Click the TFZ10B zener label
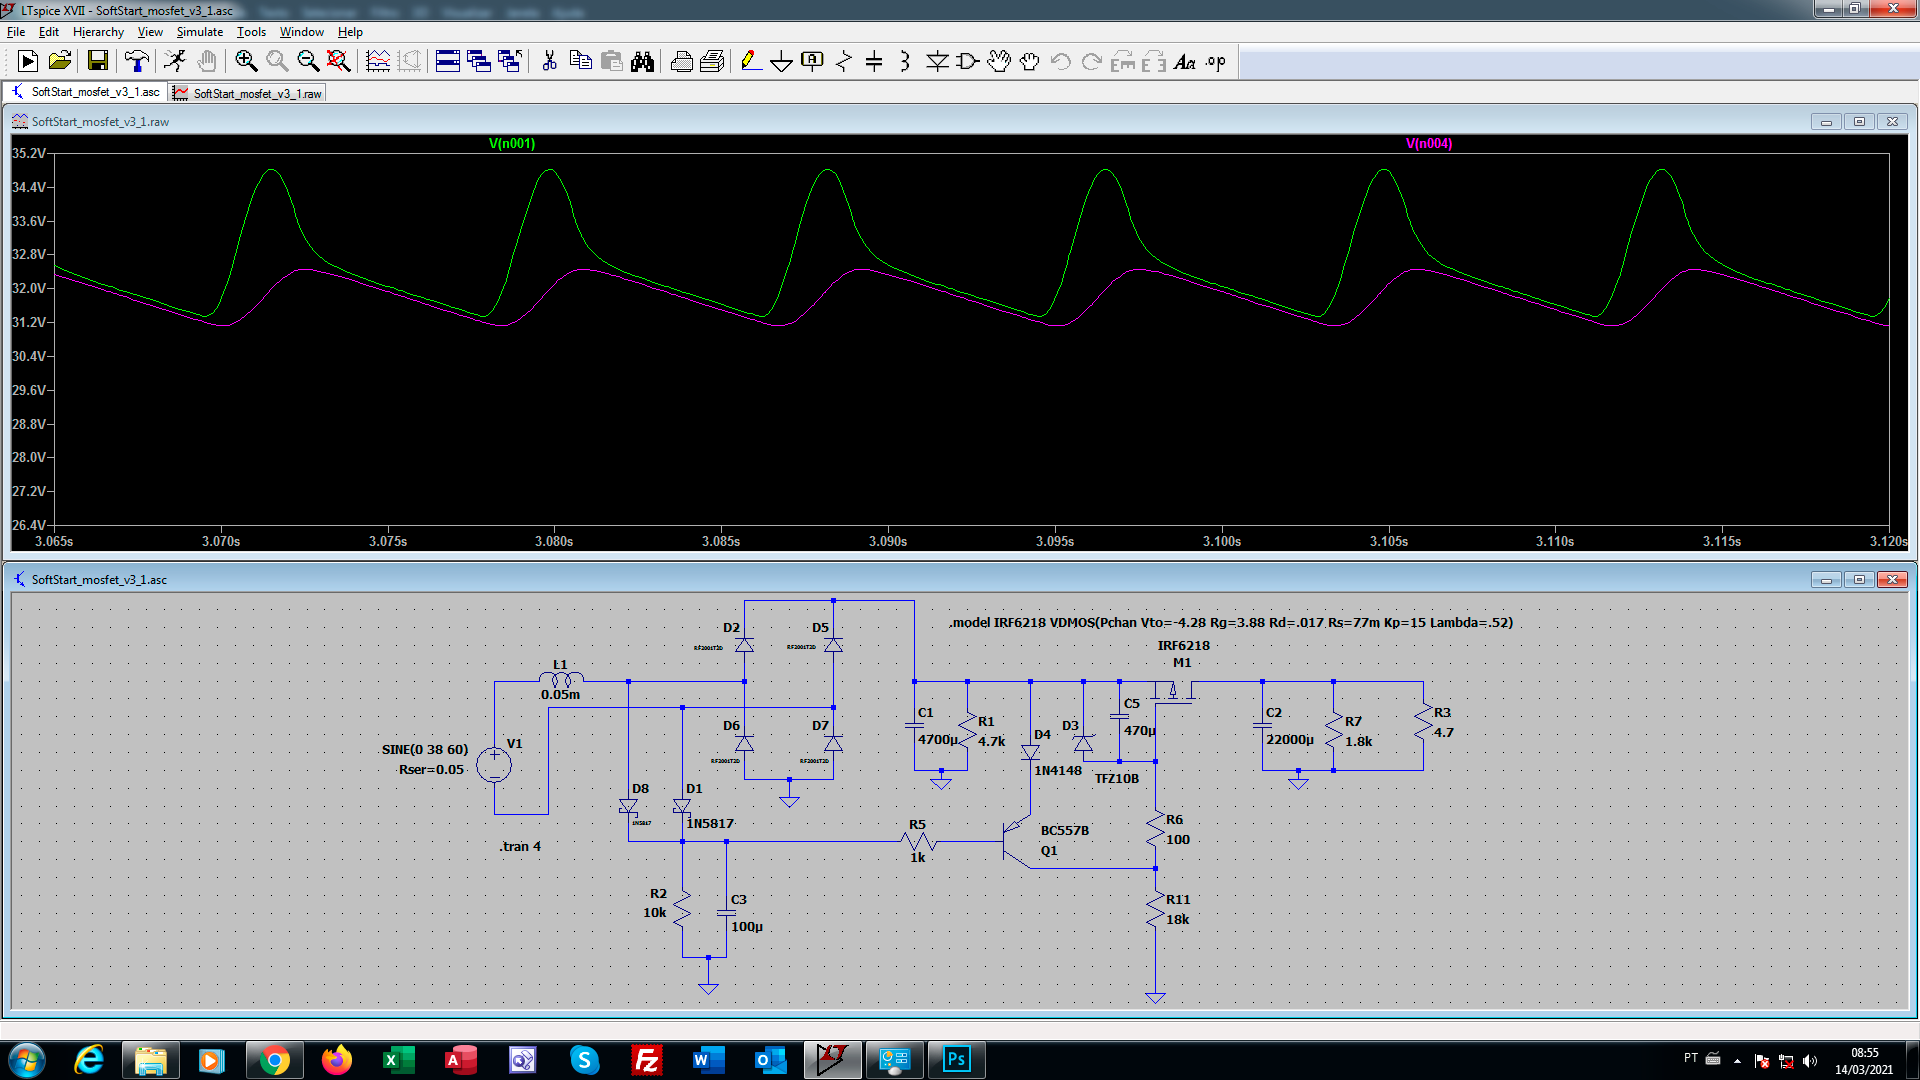 [1117, 778]
